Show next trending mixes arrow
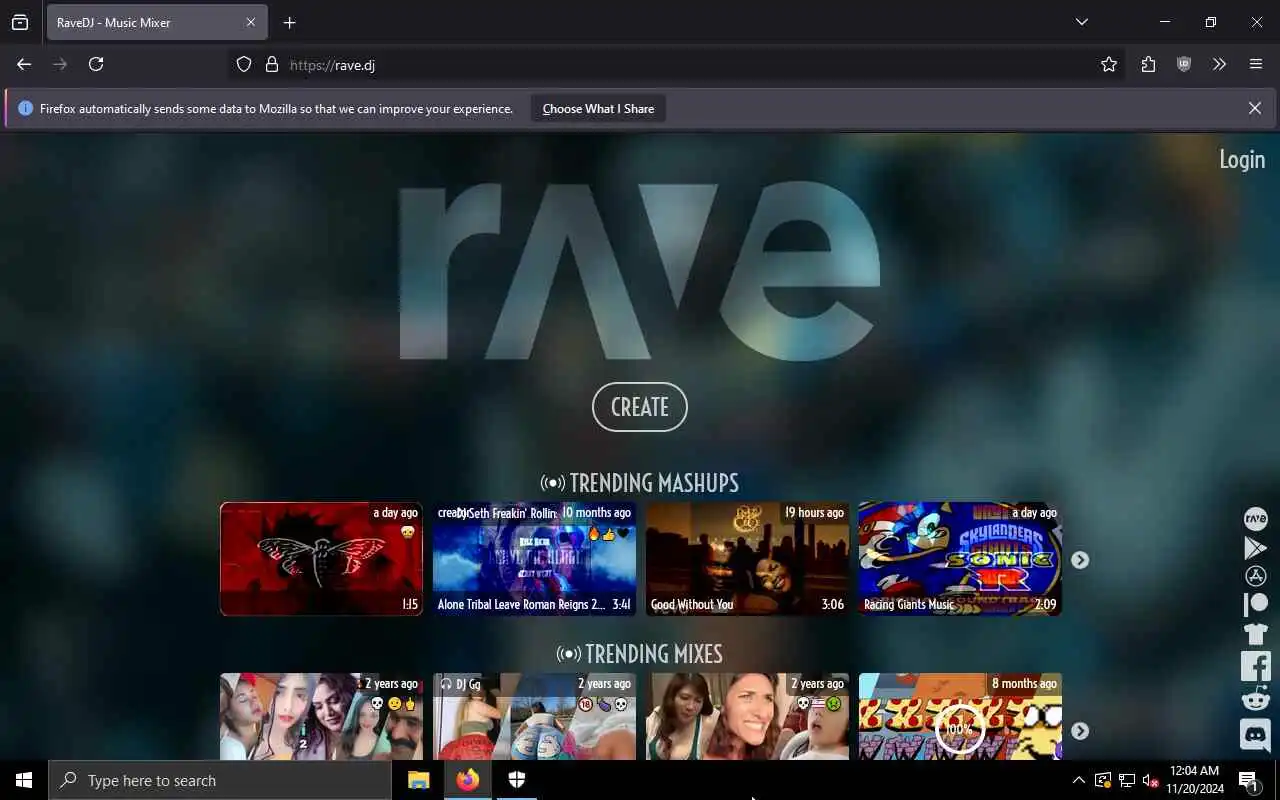 click(x=1080, y=731)
